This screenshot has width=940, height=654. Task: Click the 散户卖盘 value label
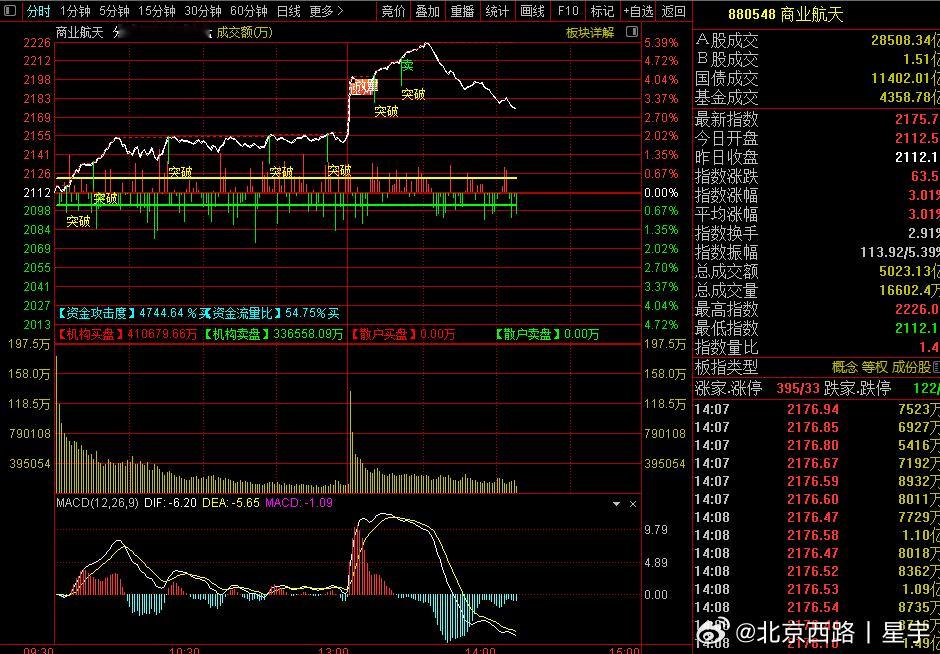546,334
